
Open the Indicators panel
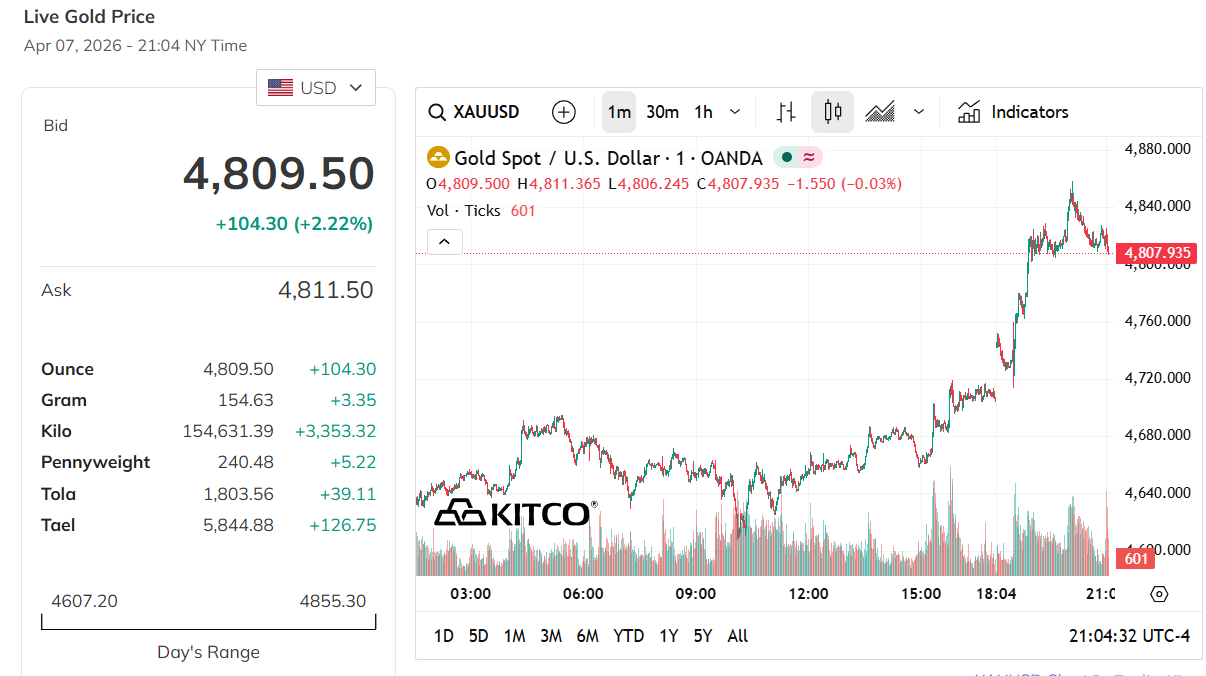(1013, 112)
